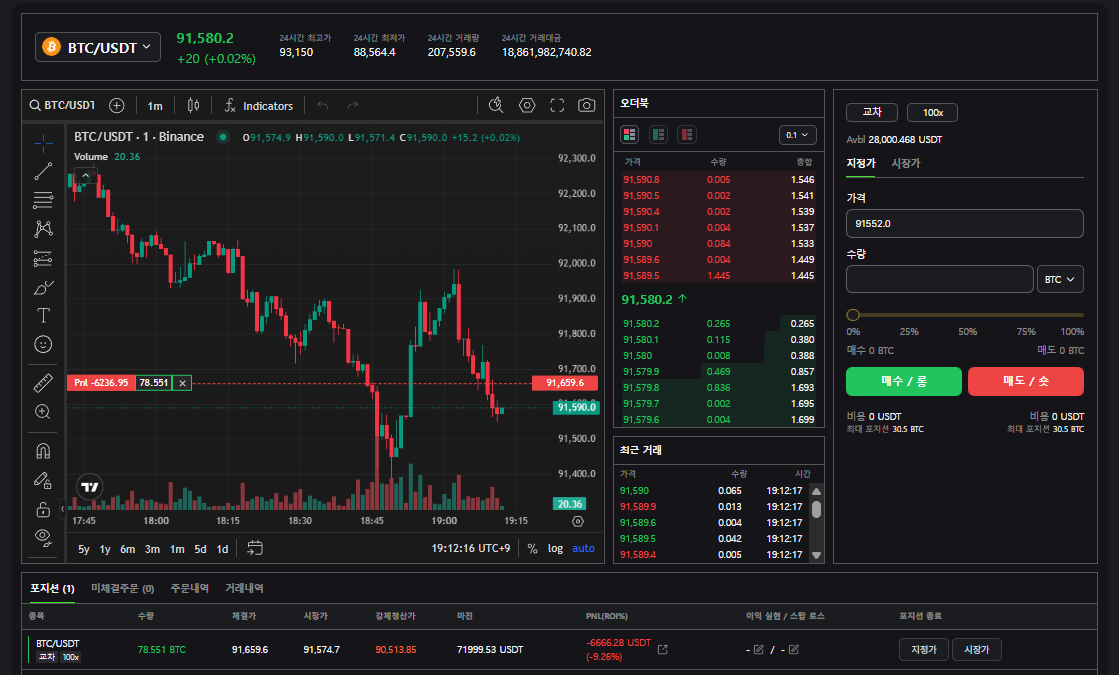The height and width of the screenshot is (675, 1119).
Task: Toggle hide all drawings eye icon
Action: tap(43, 536)
